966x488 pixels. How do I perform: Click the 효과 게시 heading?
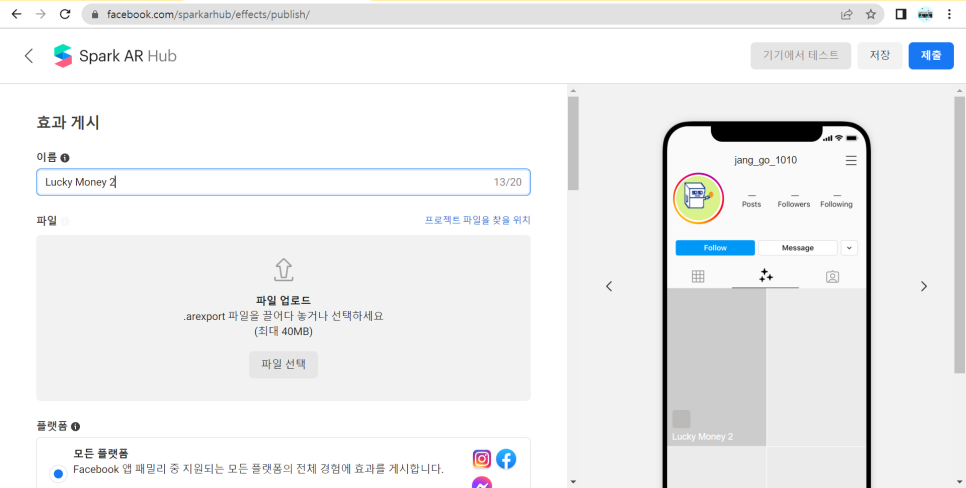[68, 123]
